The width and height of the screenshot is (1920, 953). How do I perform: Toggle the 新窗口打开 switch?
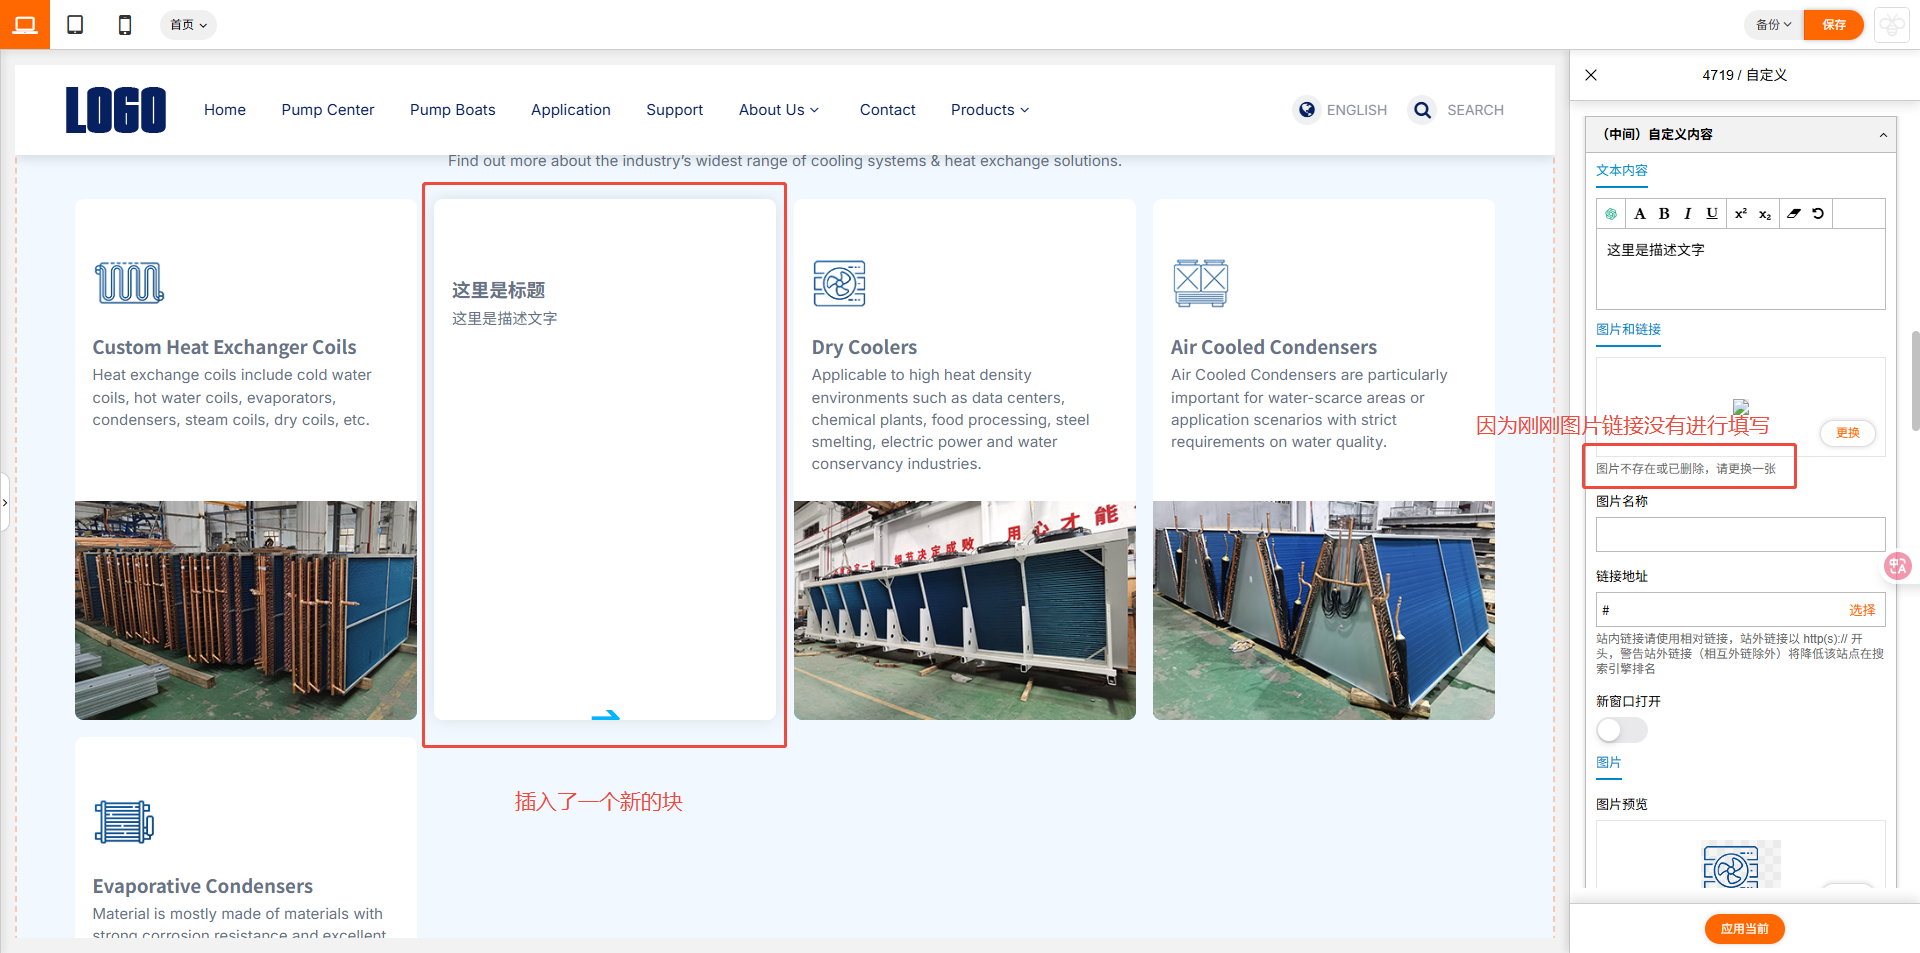pos(1621,730)
